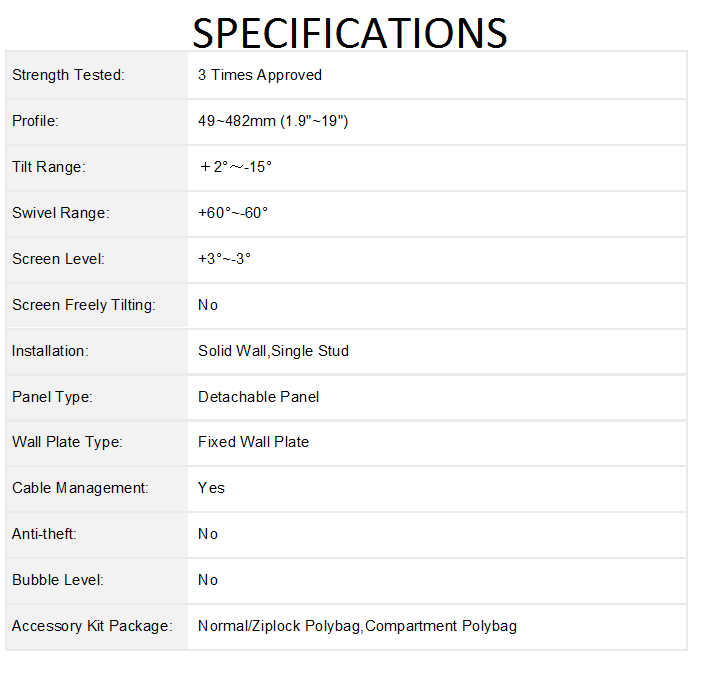Select the +2°~-15° tilt value
This screenshot has height=688, width=712.
click(235, 167)
